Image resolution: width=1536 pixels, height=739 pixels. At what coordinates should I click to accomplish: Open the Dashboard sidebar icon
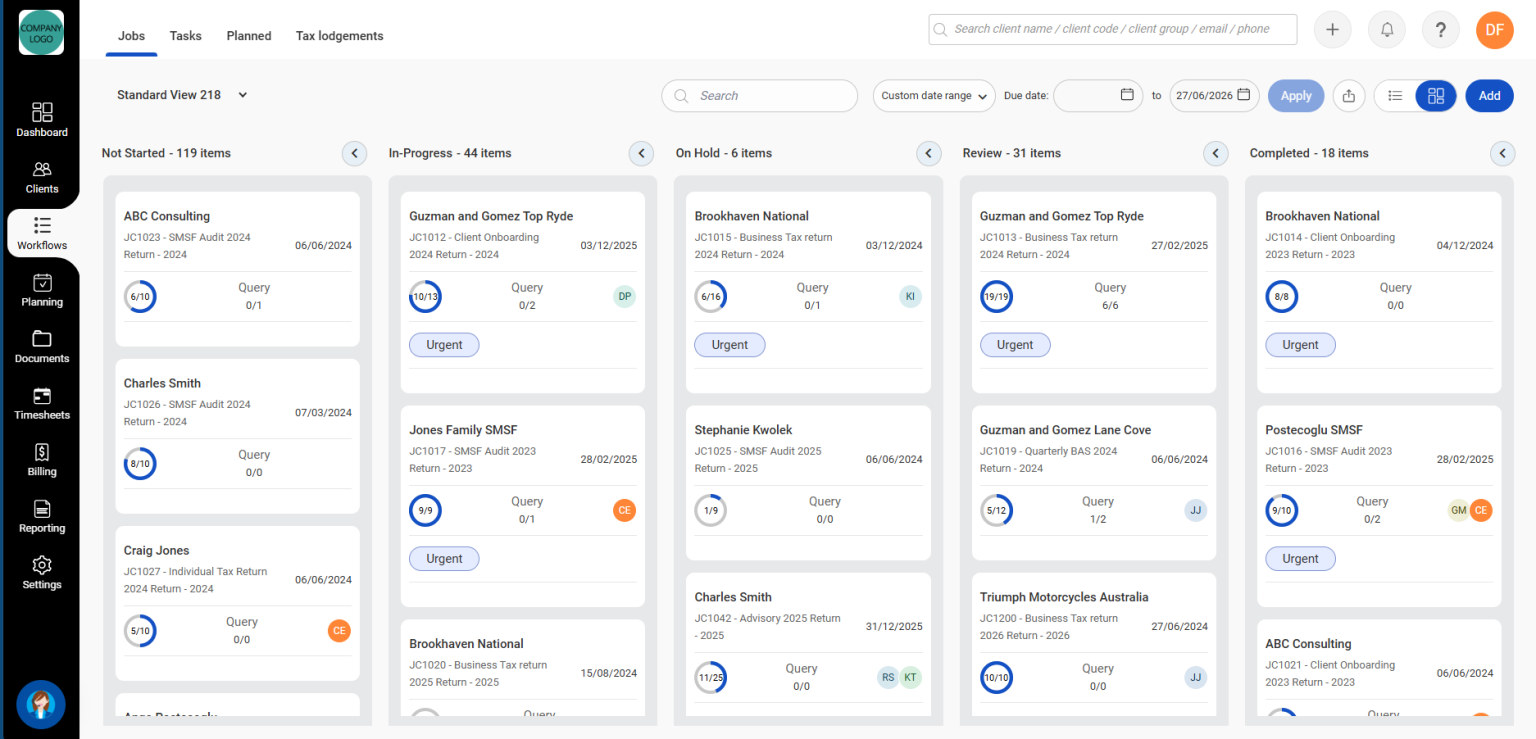click(x=42, y=119)
